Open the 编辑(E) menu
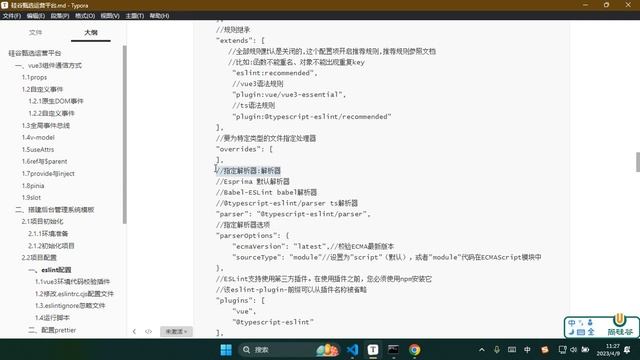Screen dimensions: 640x360 pos(36,16)
